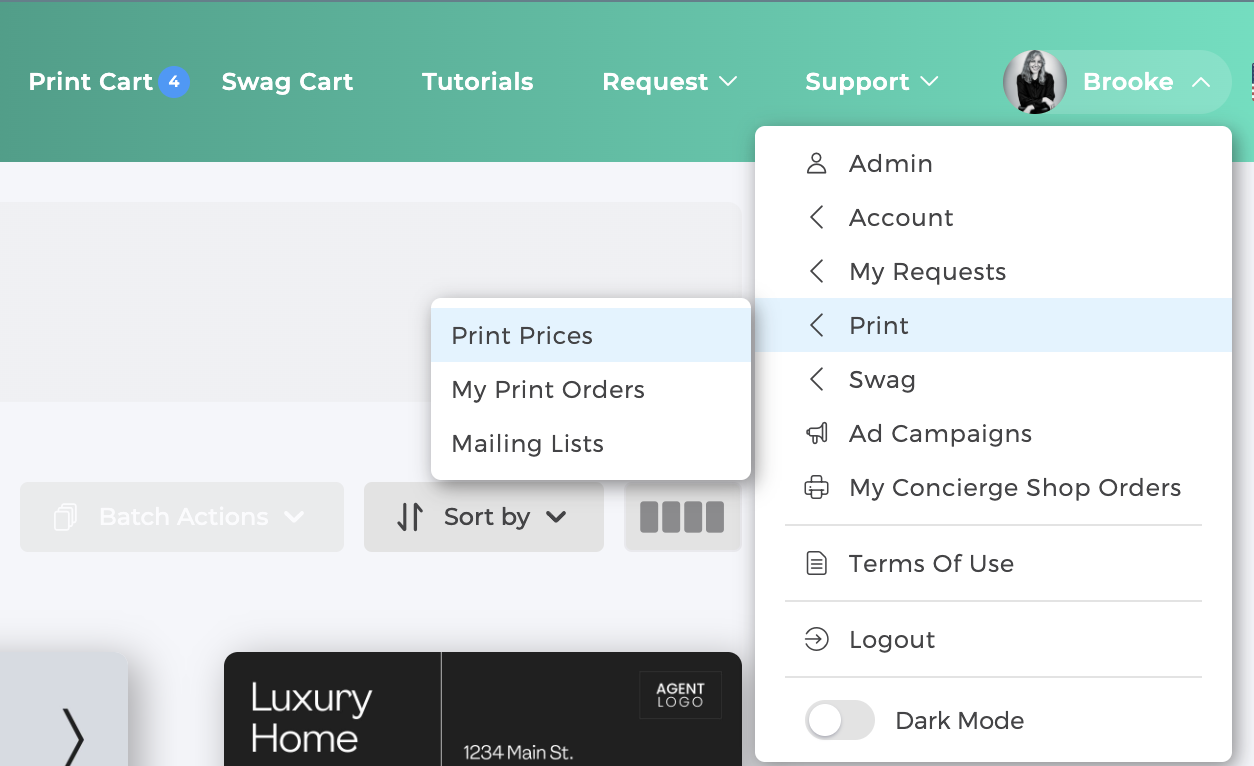Click the AGENT LOGO placeholder
This screenshot has height=766, width=1254.
click(681, 695)
